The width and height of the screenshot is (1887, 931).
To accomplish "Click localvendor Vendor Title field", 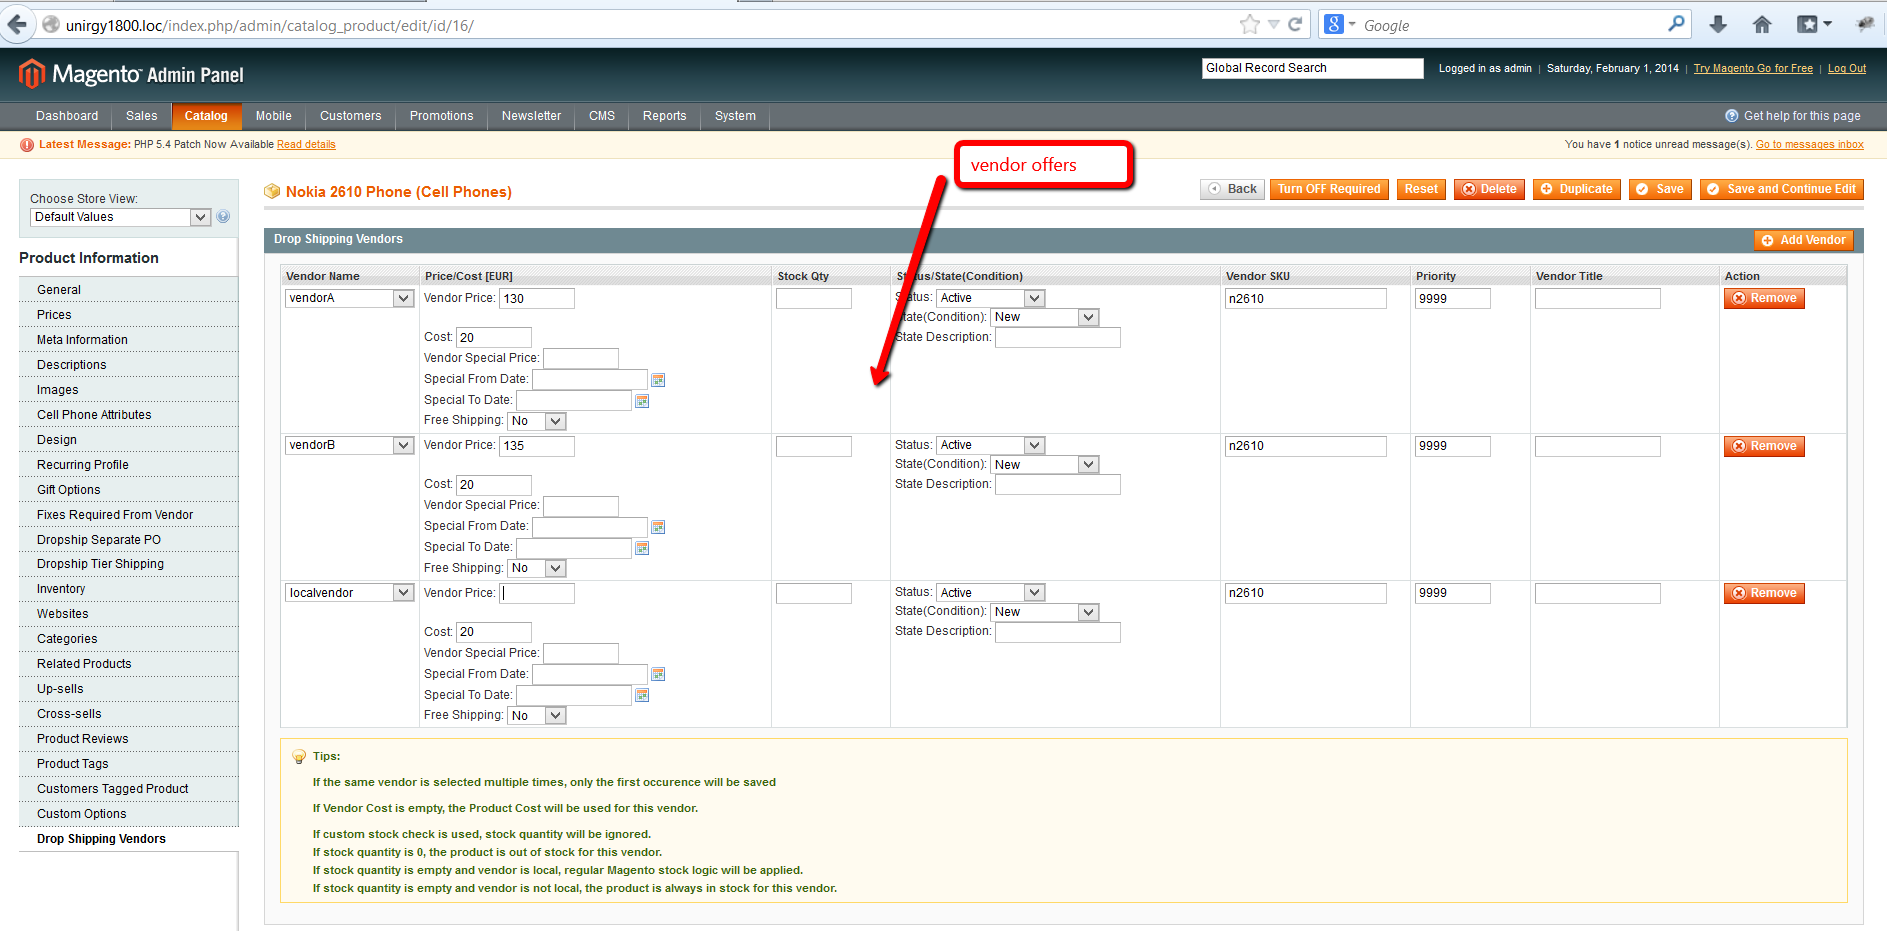I will pos(1598,593).
